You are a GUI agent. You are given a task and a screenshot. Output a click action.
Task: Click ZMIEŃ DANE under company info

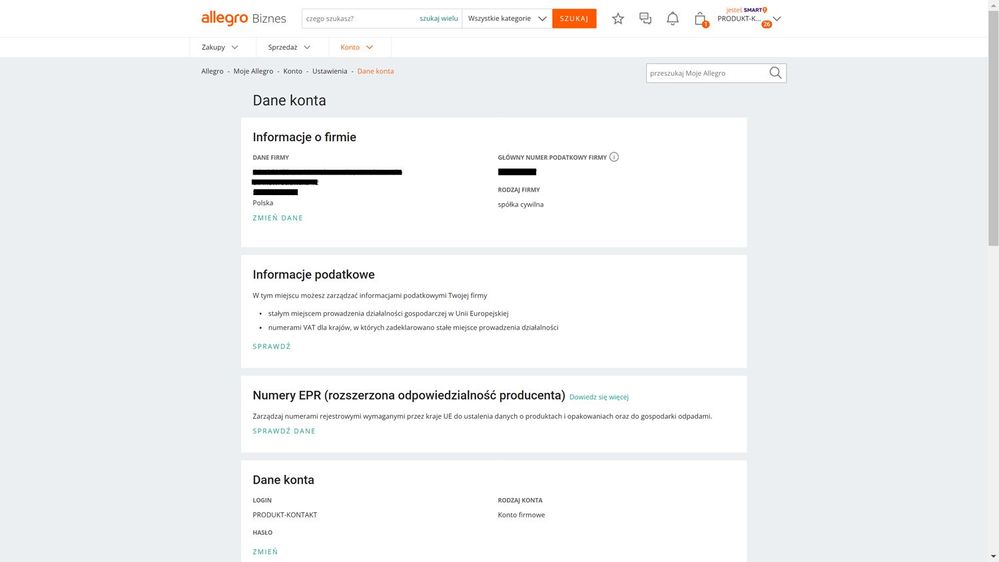tap(277, 218)
